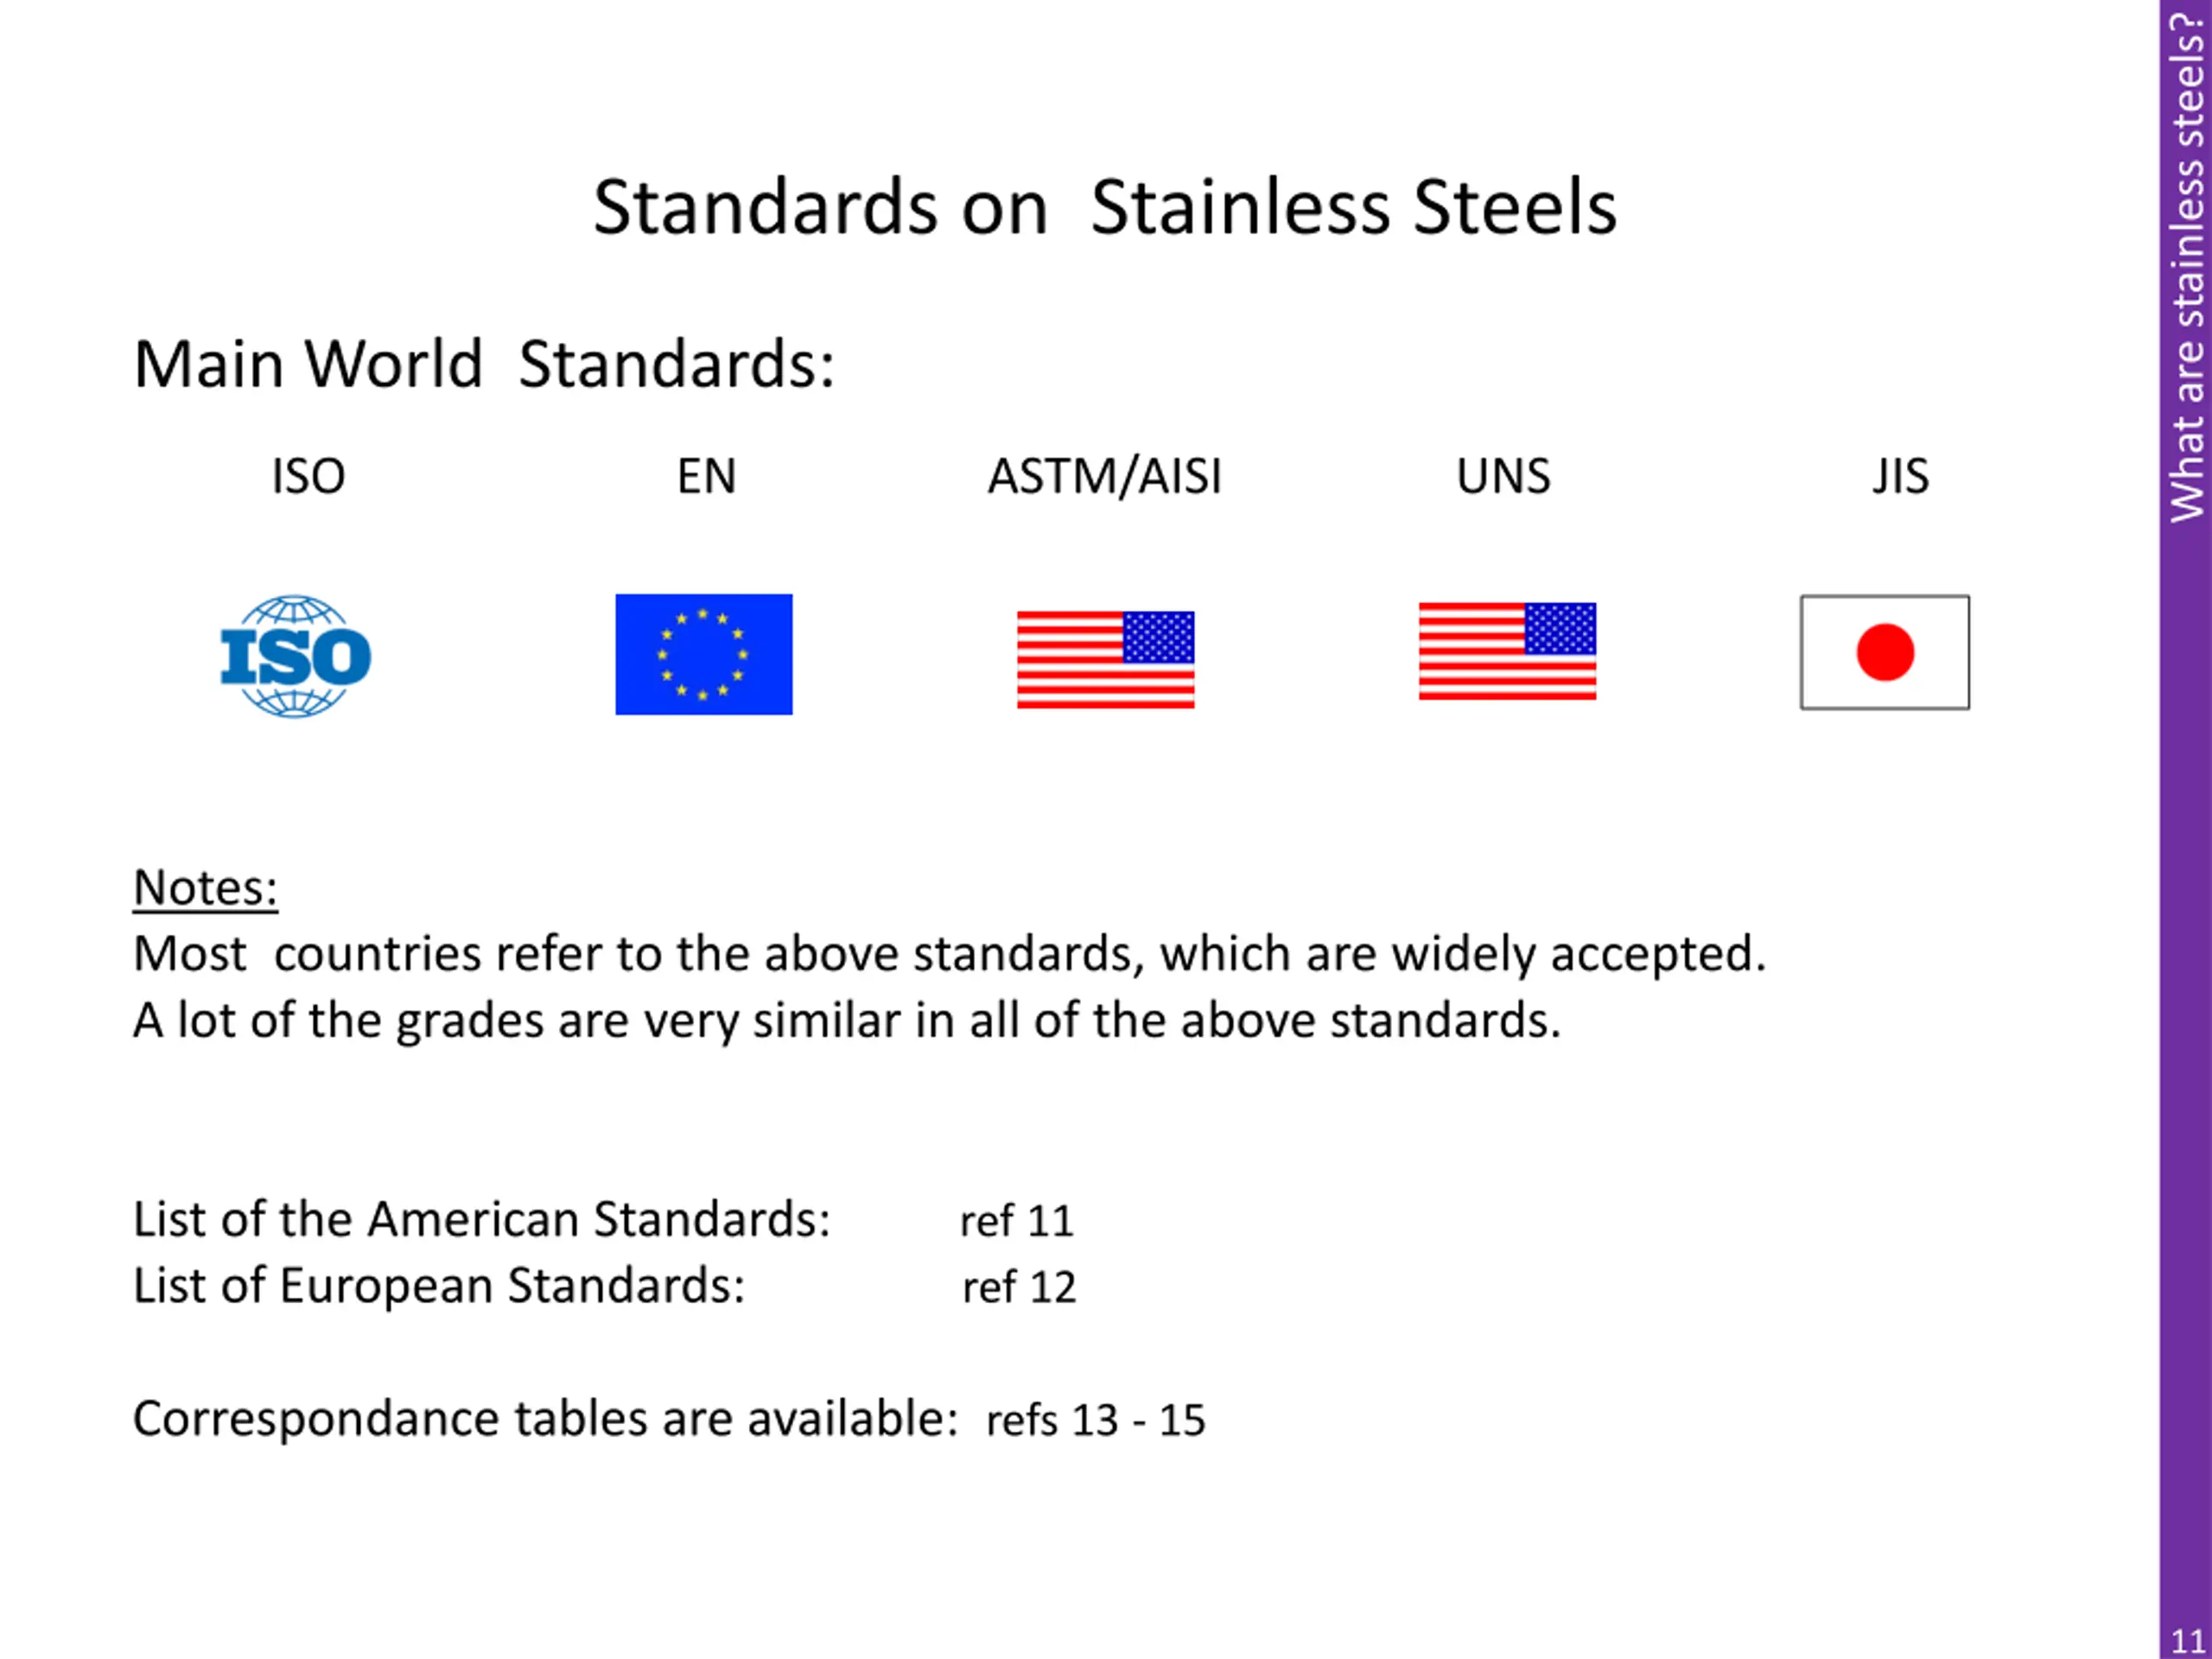Select the ASTM/AISI heading text
The height and width of the screenshot is (1659, 2212).
1105,476
